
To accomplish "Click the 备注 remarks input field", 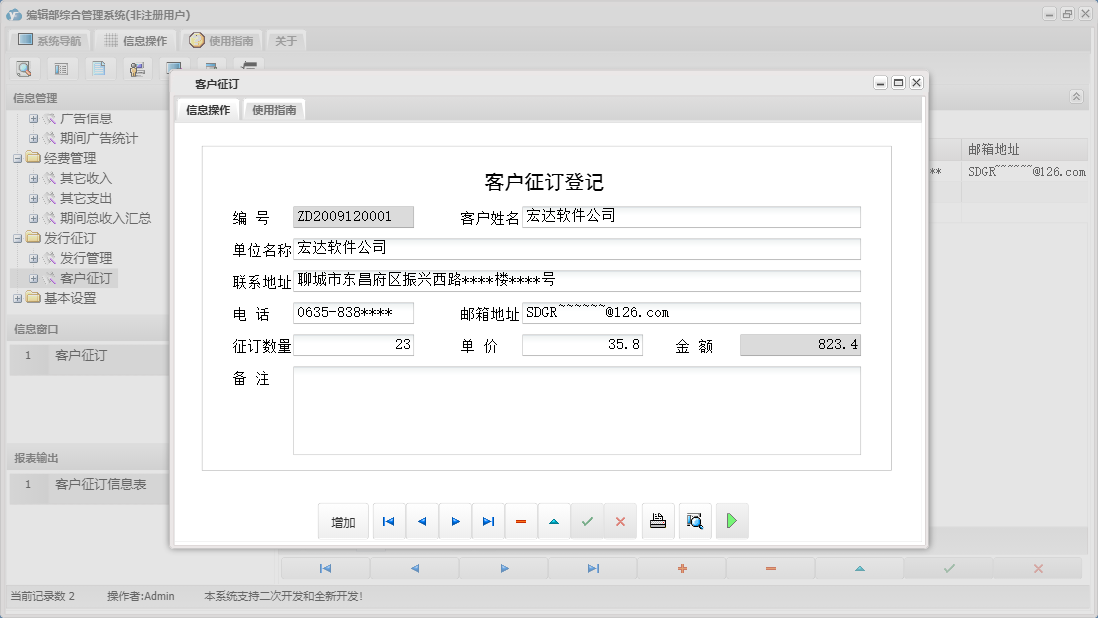I will point(575,410).
